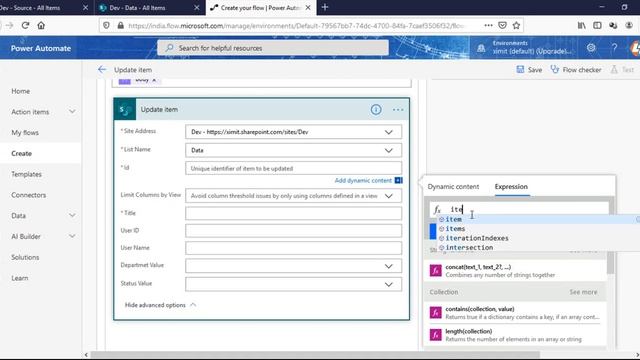Click the length function fx icon
The width and height of the screenshot is (640, 360).
click(x=436, y=335)
